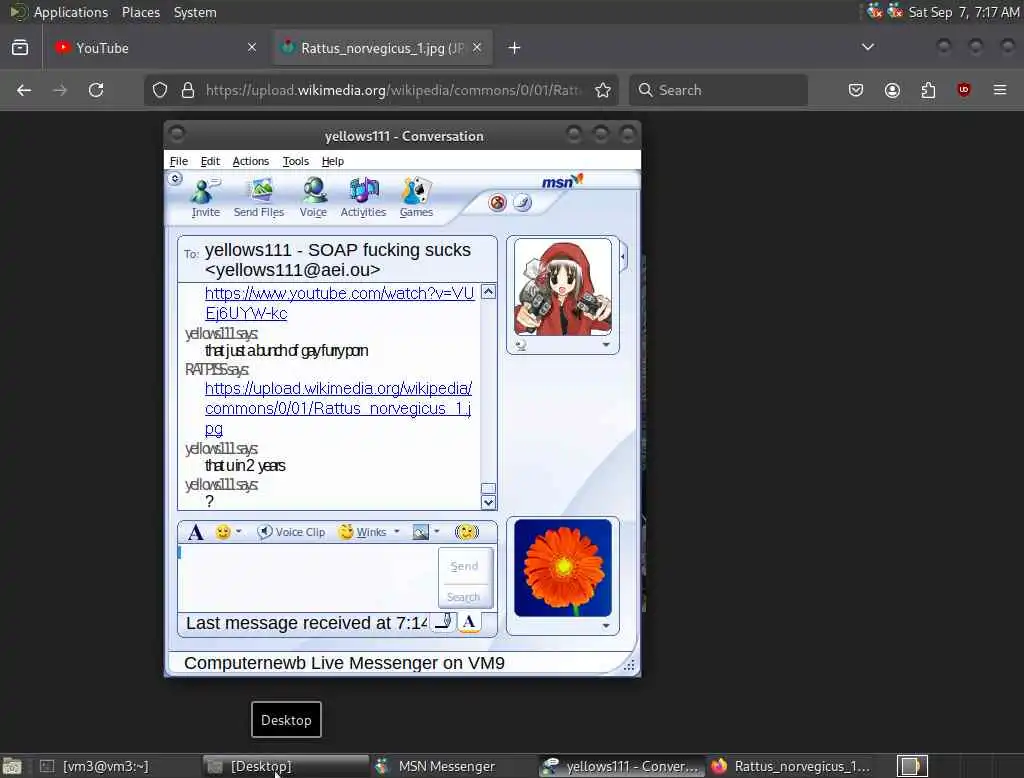Viewport: 1024px width, 778px height.
Task: Click the block contact icon
Action: coord(498,203)
